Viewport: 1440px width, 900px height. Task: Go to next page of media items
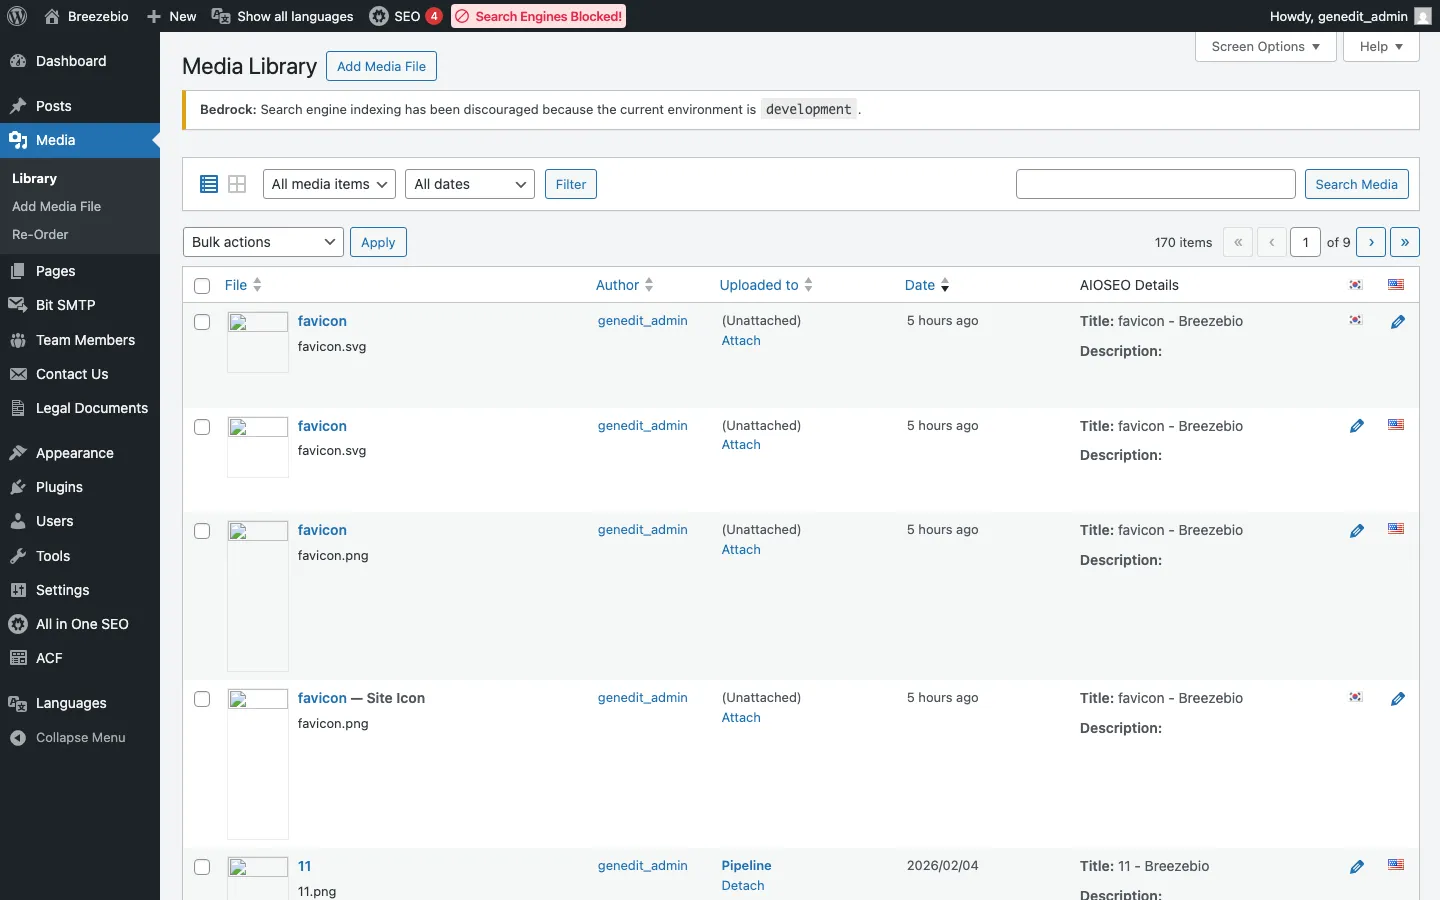point(1372,242)
